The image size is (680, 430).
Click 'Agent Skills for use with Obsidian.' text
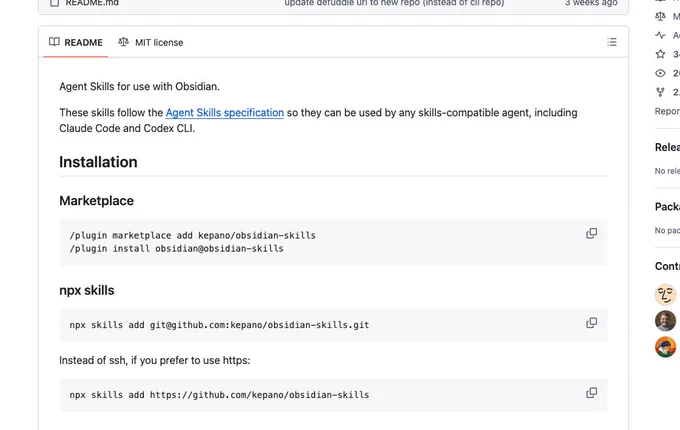[140, 87]
